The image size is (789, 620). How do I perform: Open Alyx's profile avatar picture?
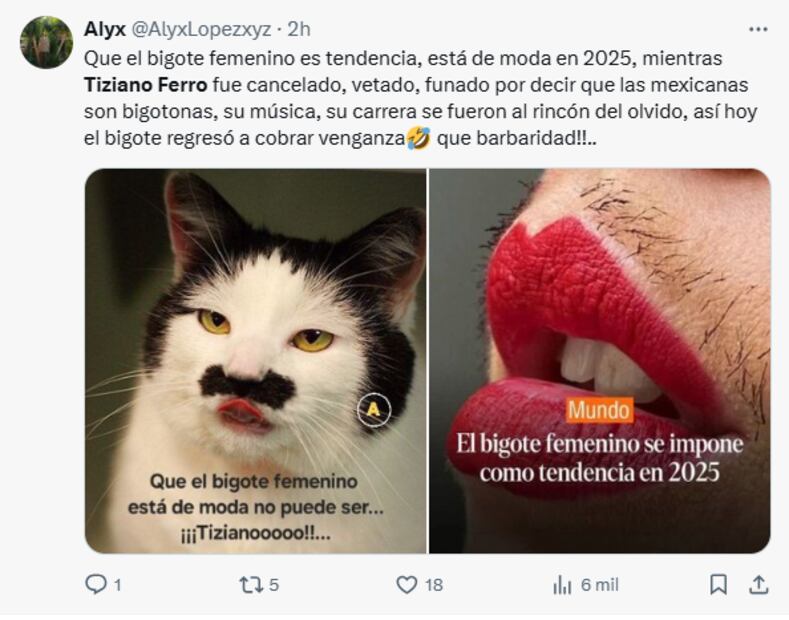pyautogui.click(x=46, y=42)
